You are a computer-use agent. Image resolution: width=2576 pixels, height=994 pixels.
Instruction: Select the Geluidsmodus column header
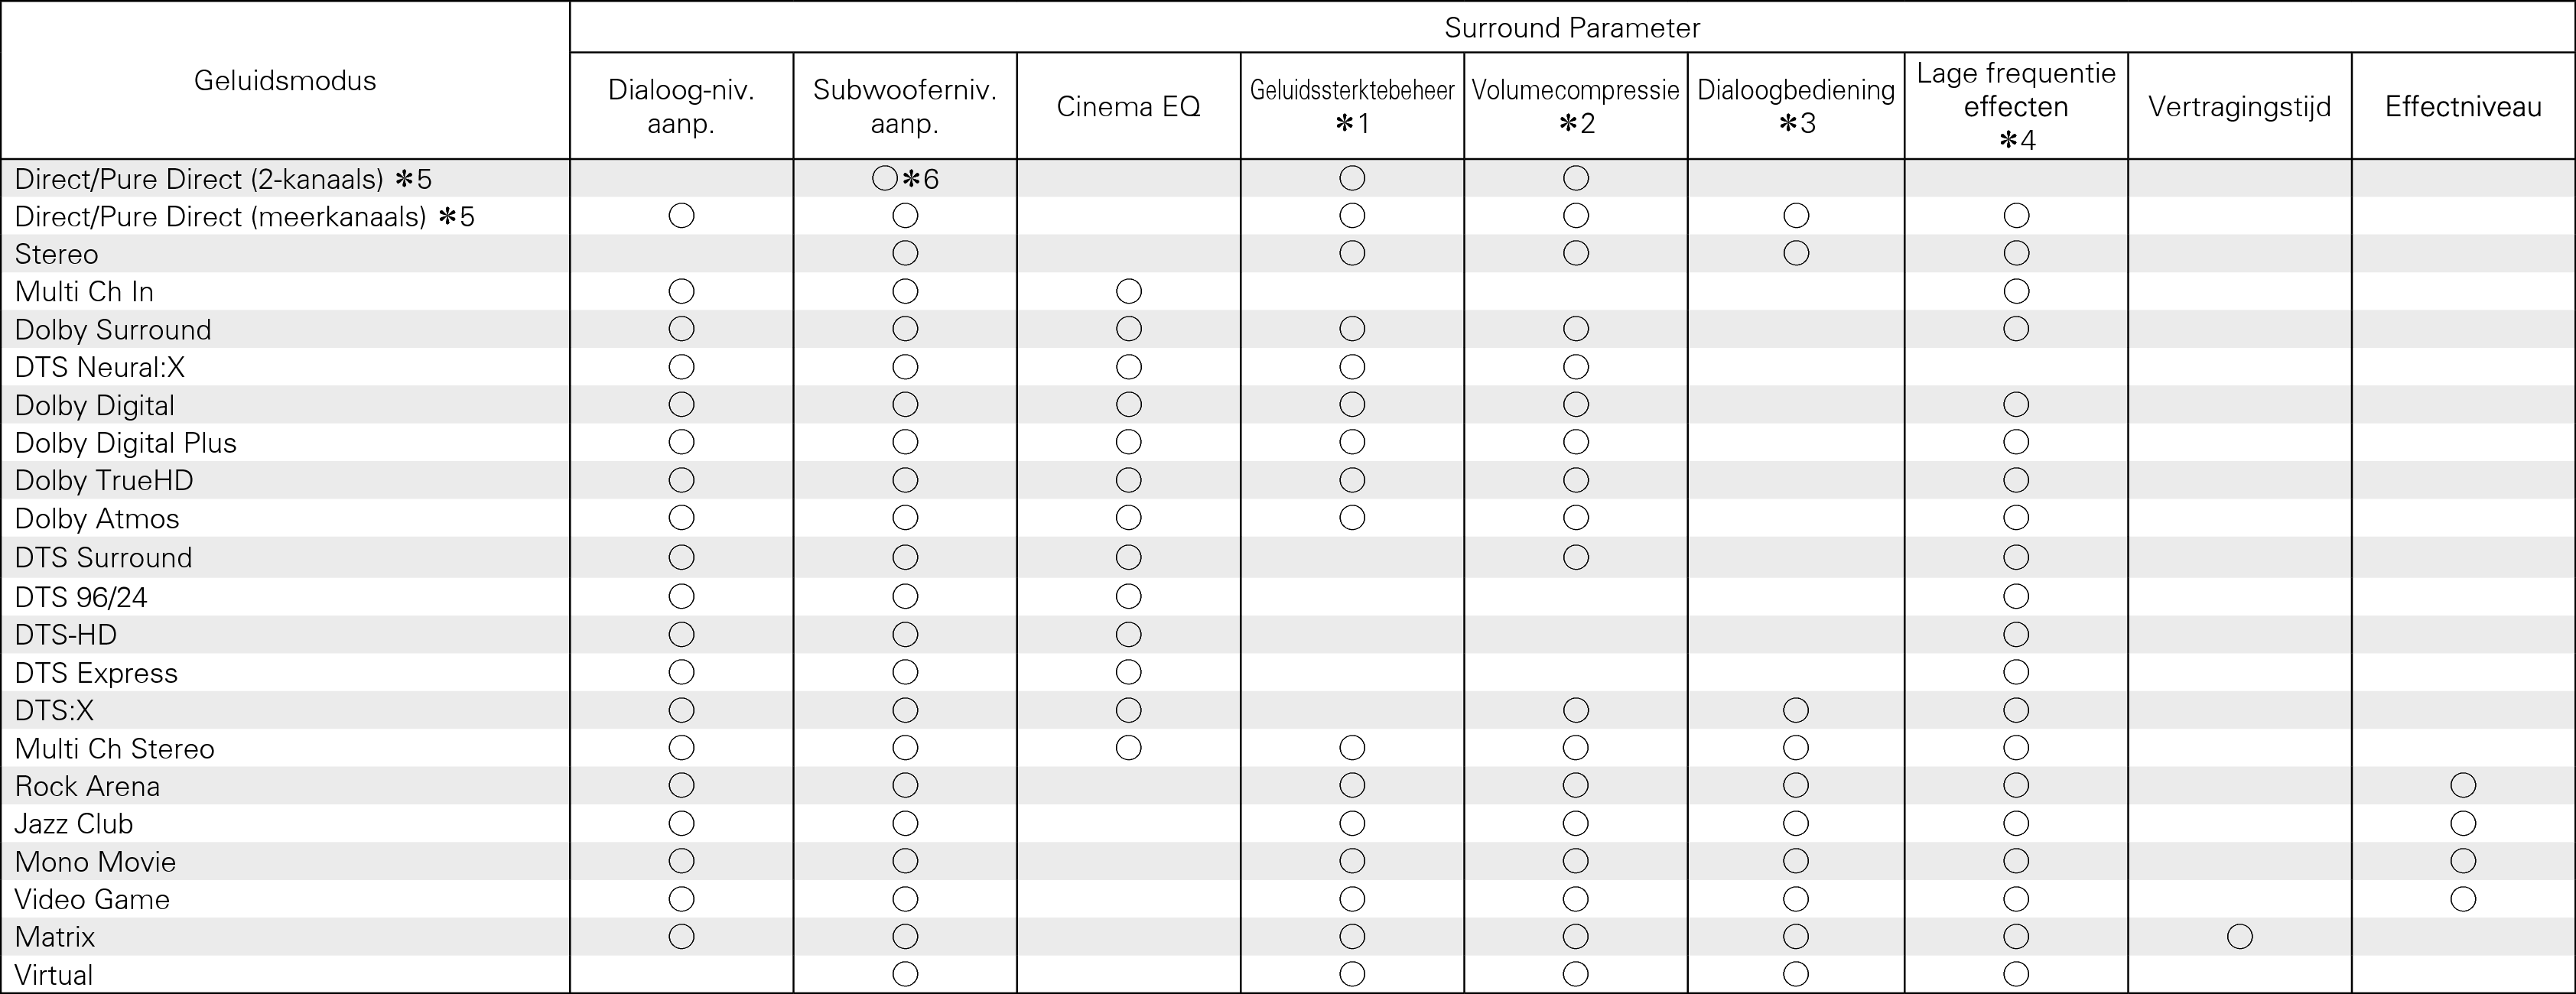point(285,81)
